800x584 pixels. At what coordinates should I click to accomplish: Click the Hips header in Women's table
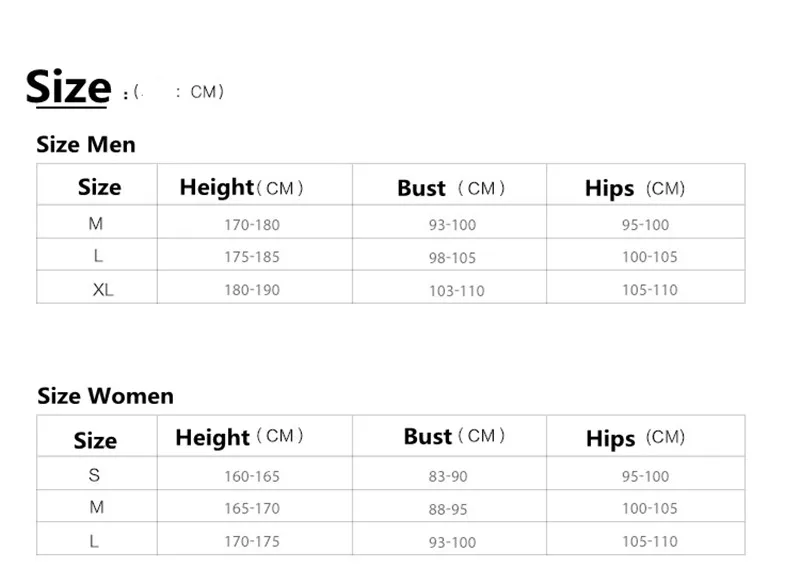(635, 438)
